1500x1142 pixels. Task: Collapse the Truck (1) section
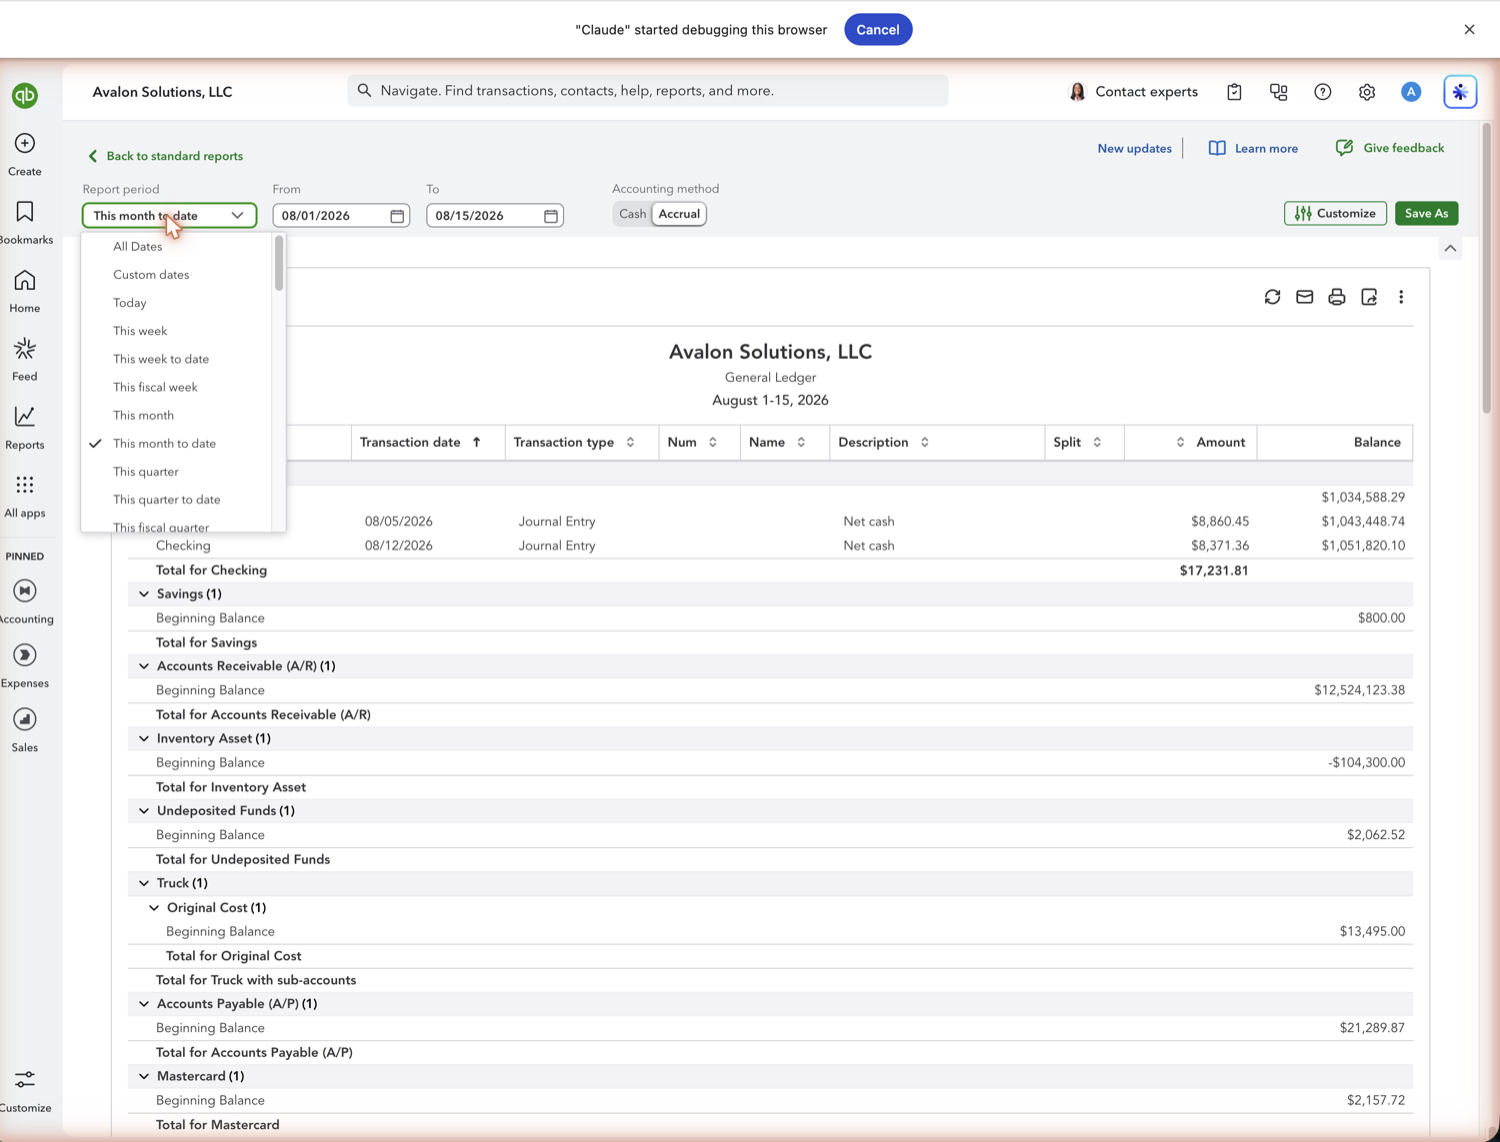click(x=144, y=883)
